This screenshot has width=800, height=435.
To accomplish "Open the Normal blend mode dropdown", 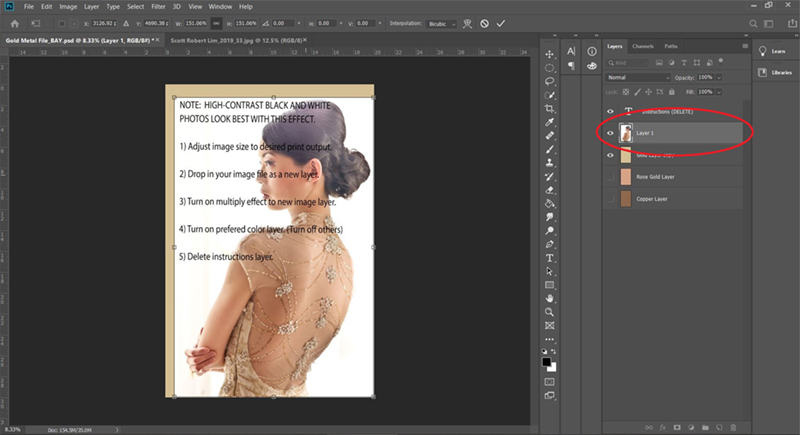I will coord(638,78).
